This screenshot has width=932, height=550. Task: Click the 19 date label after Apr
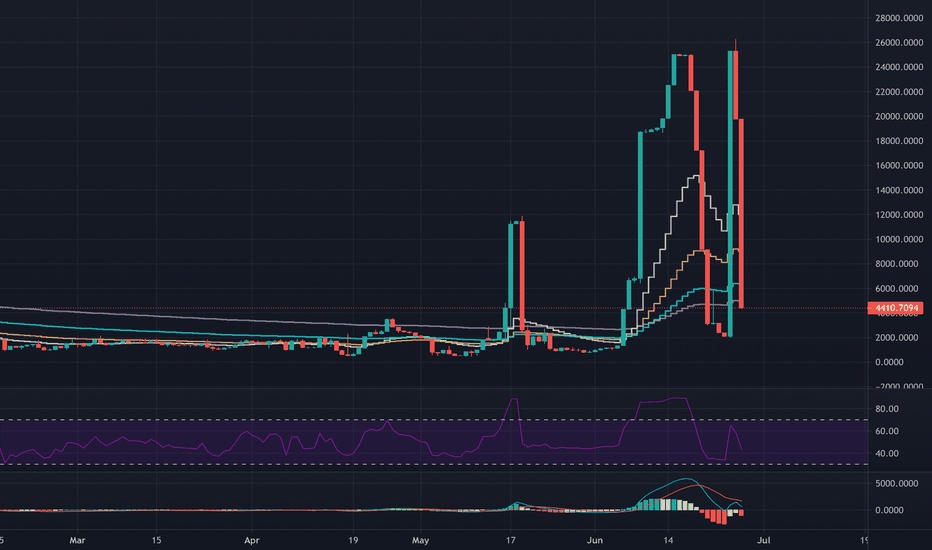tap(353, 540)
